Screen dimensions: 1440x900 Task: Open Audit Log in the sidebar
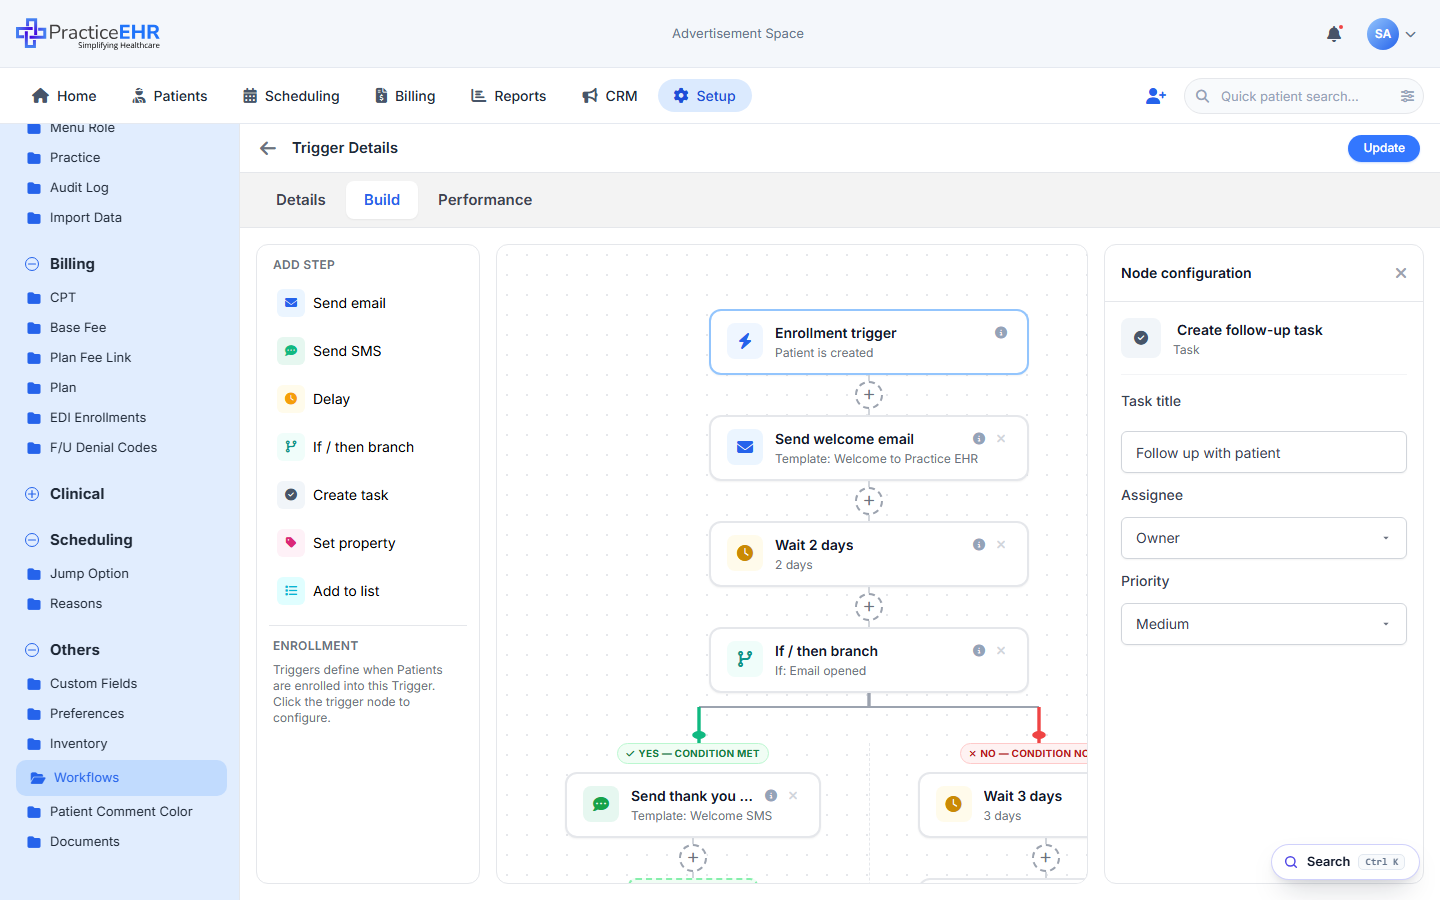79,188
